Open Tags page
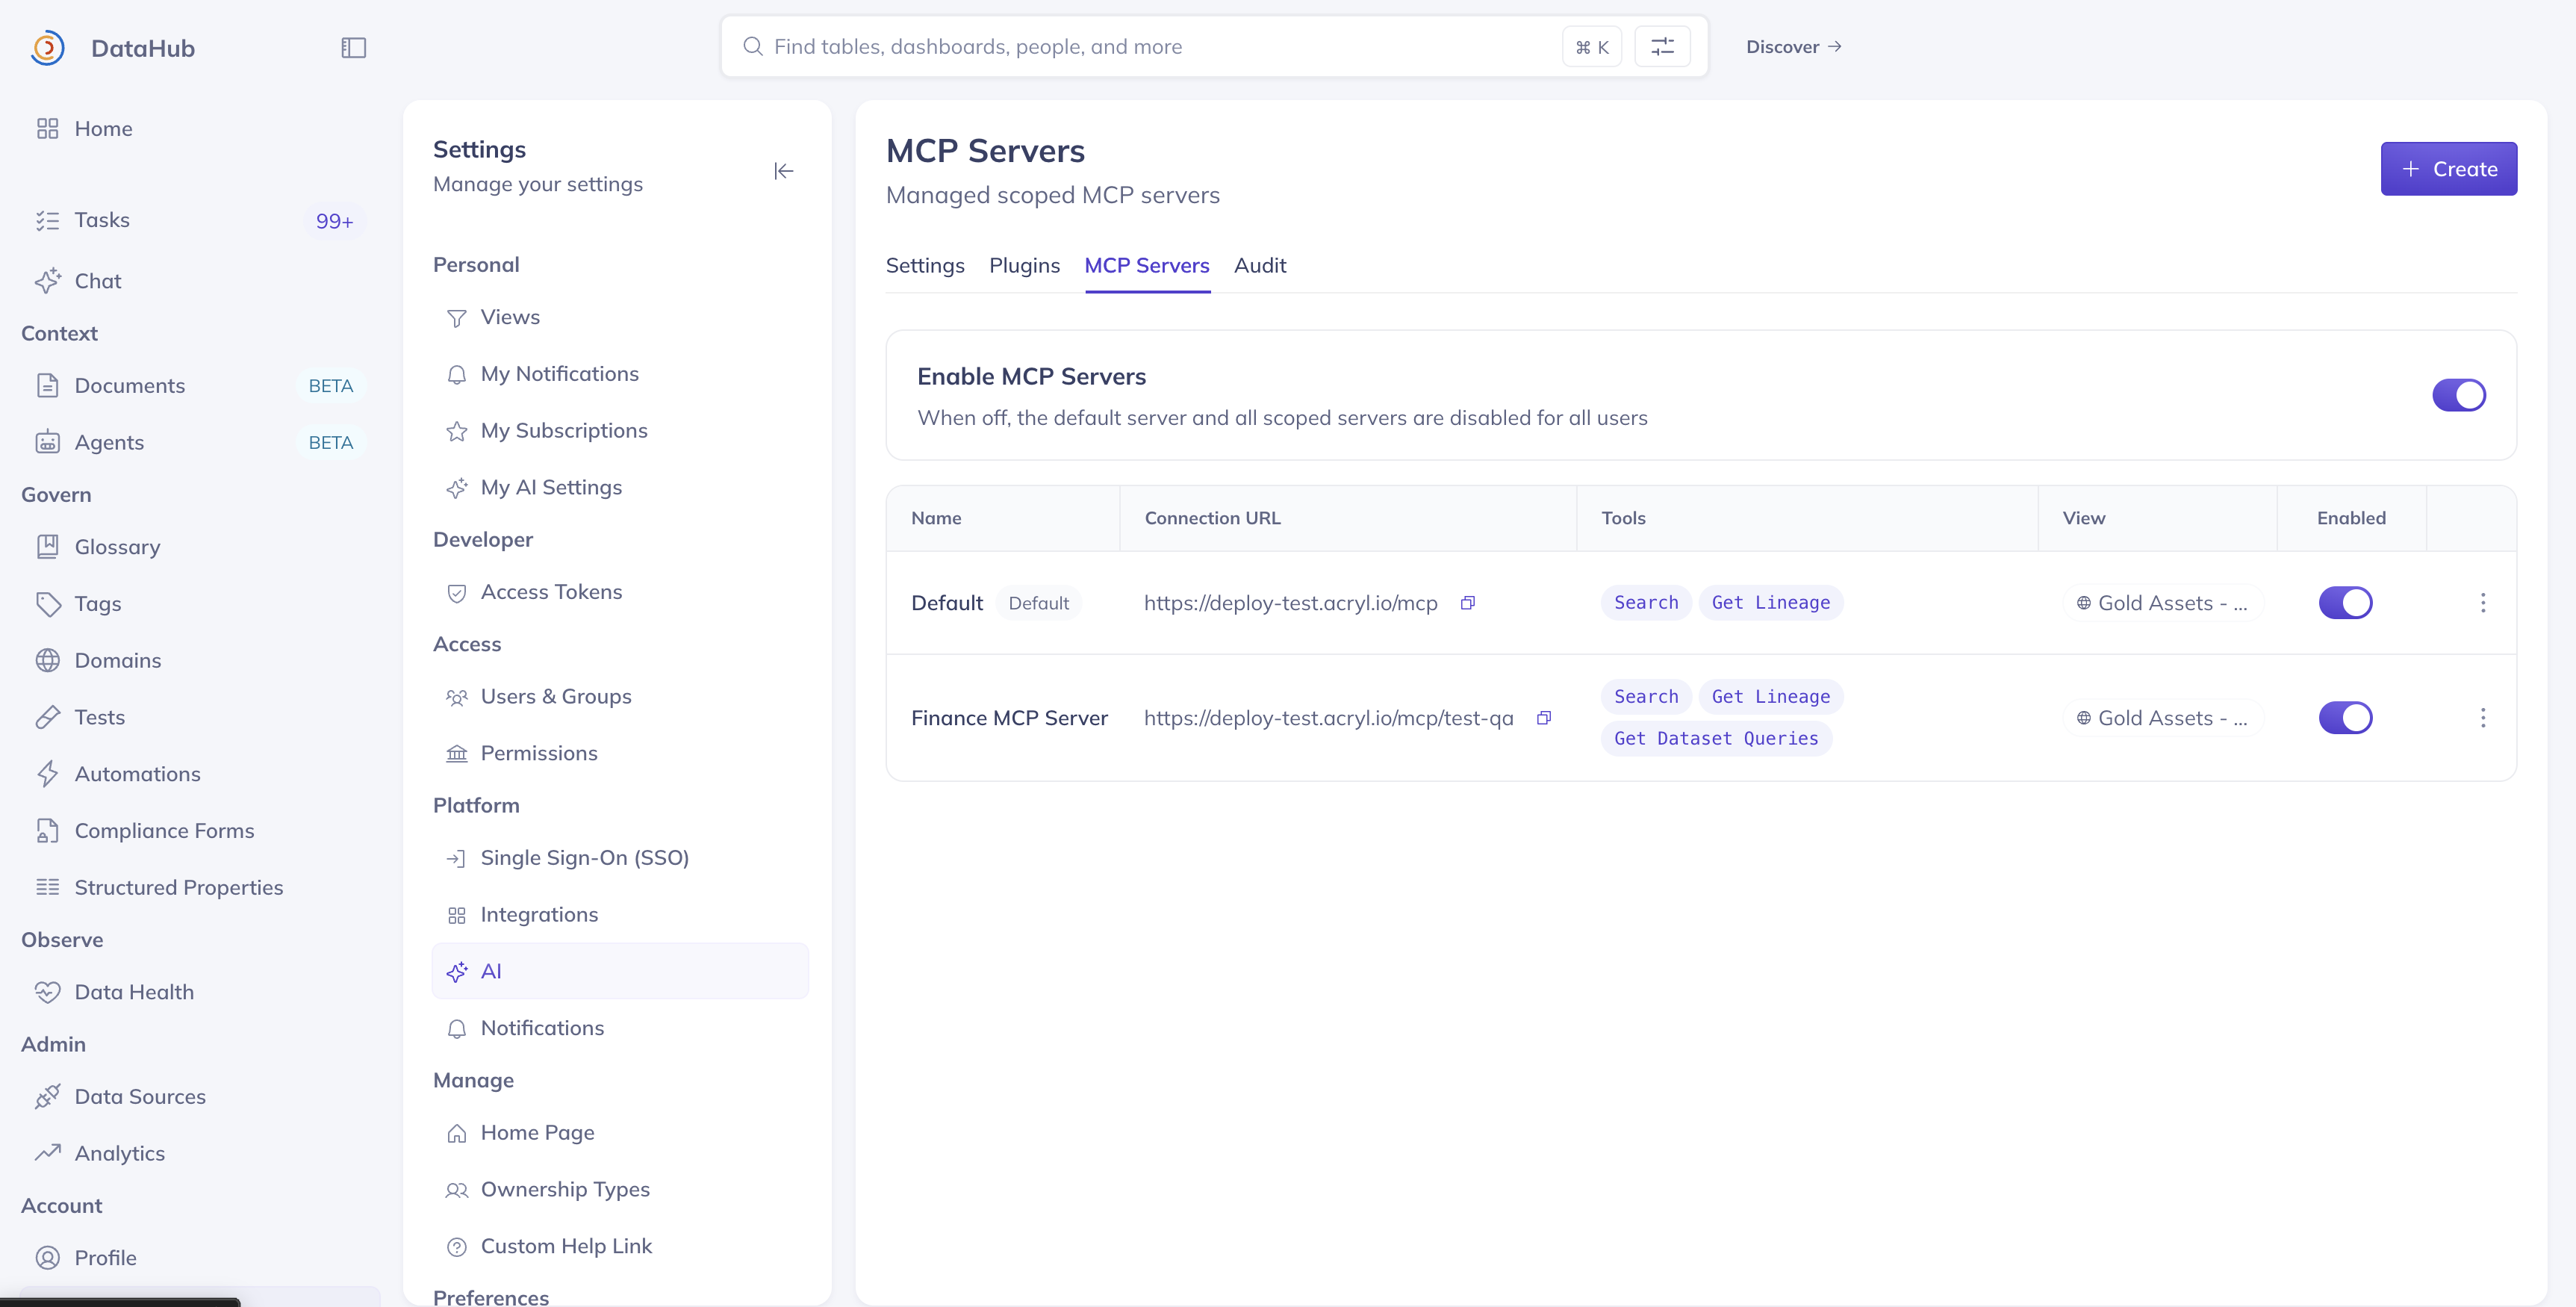 pyautogui.click(x=200, y=604)
